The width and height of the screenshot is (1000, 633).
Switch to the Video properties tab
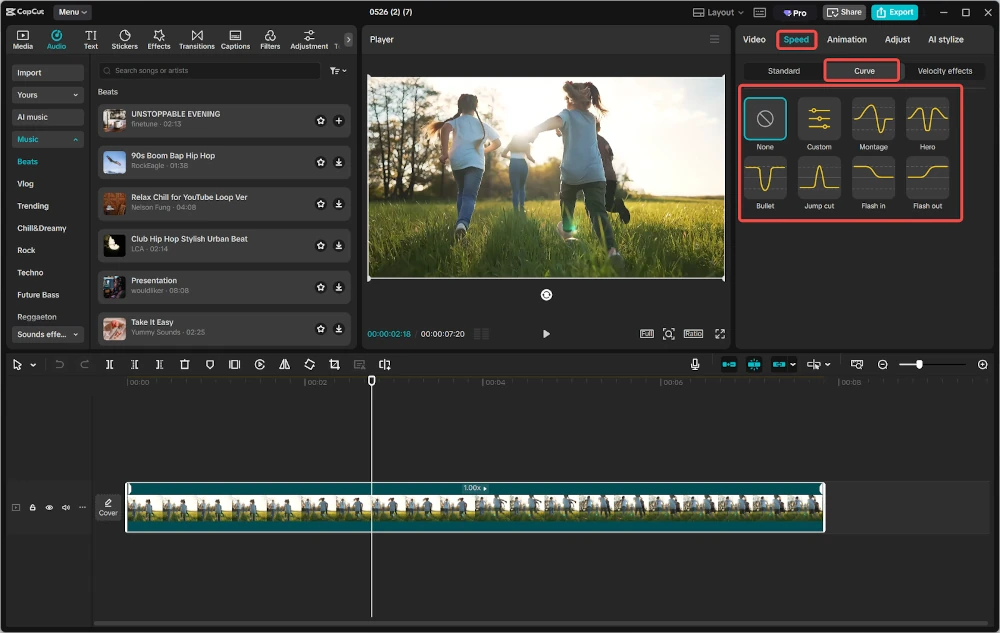[x=754, y=40]
